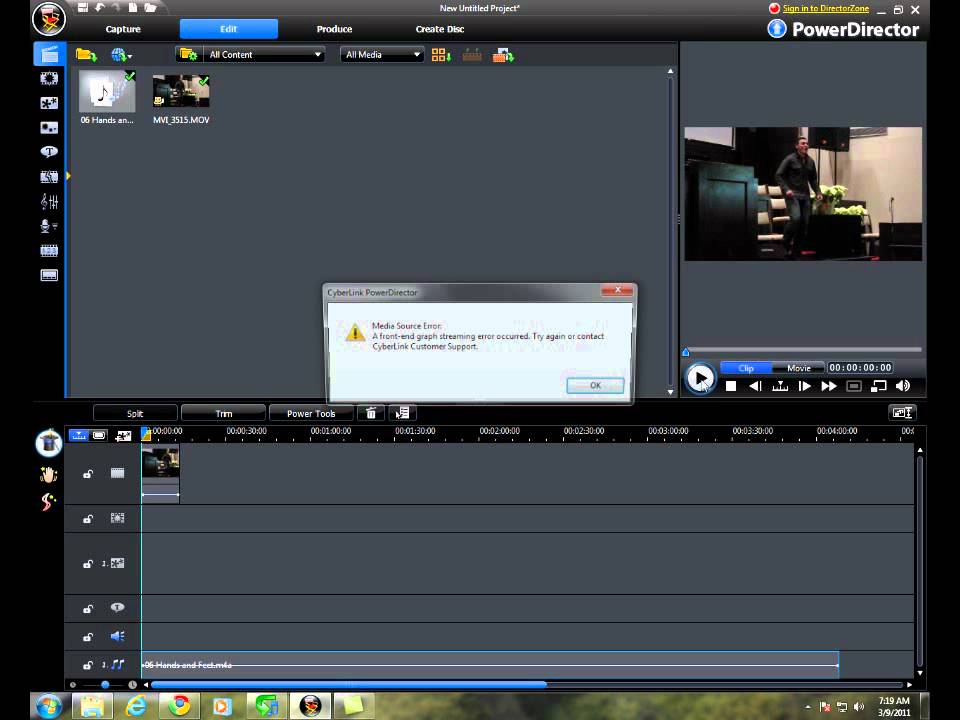This screenshot has height=720, width=960.
Task: Click the timeline view toggle icon at right
Action: tap(902, 413)
